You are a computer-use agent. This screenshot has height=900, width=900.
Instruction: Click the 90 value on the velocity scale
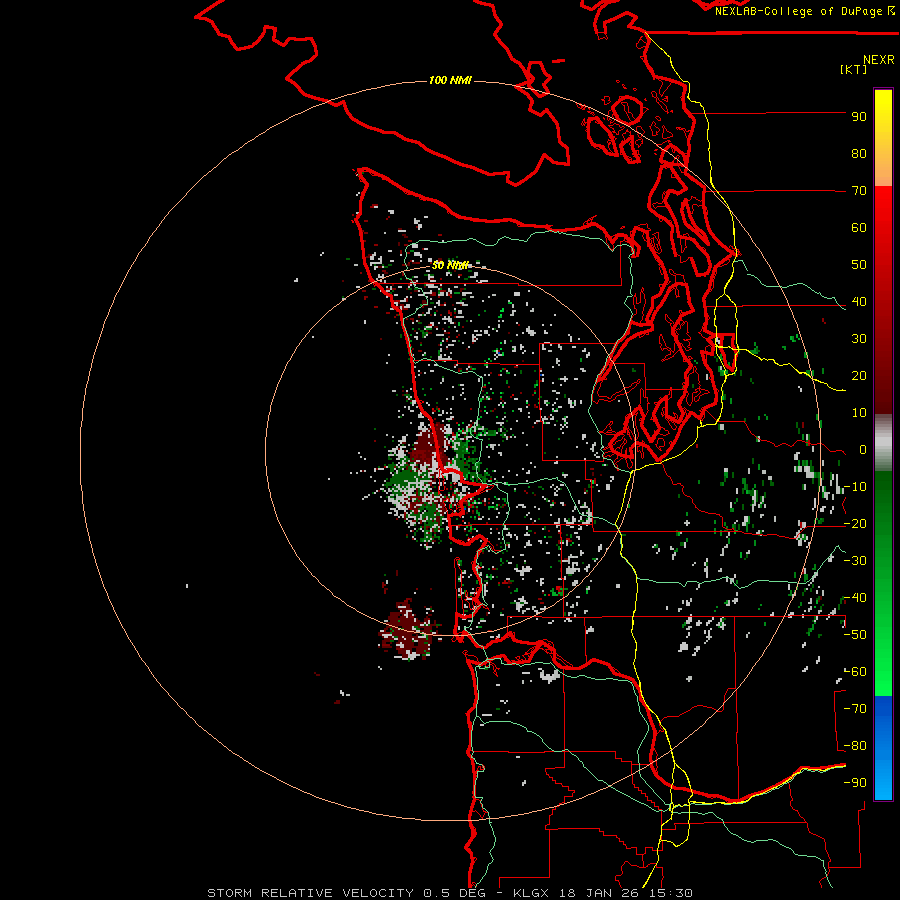pos(859,117)
